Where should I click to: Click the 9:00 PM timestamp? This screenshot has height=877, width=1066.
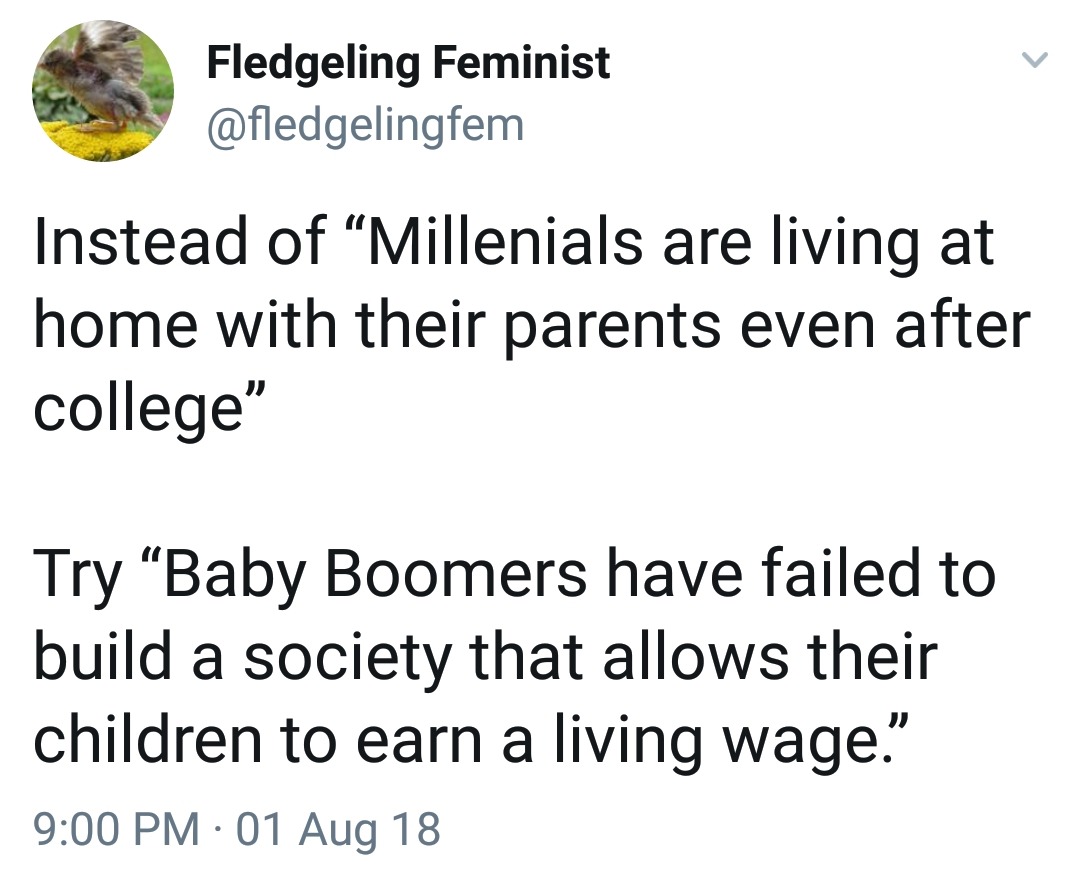(115, 829)
